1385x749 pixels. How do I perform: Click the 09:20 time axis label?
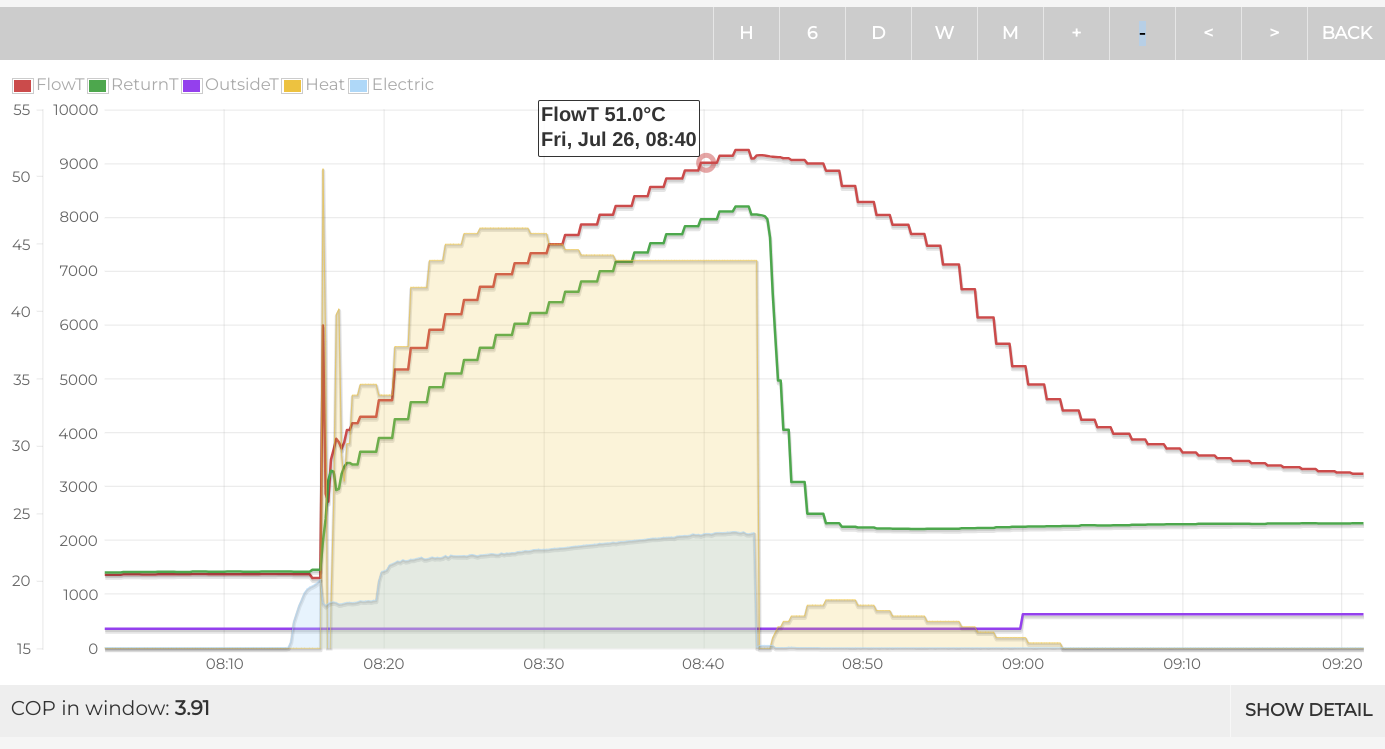[x=1342, y=664]
